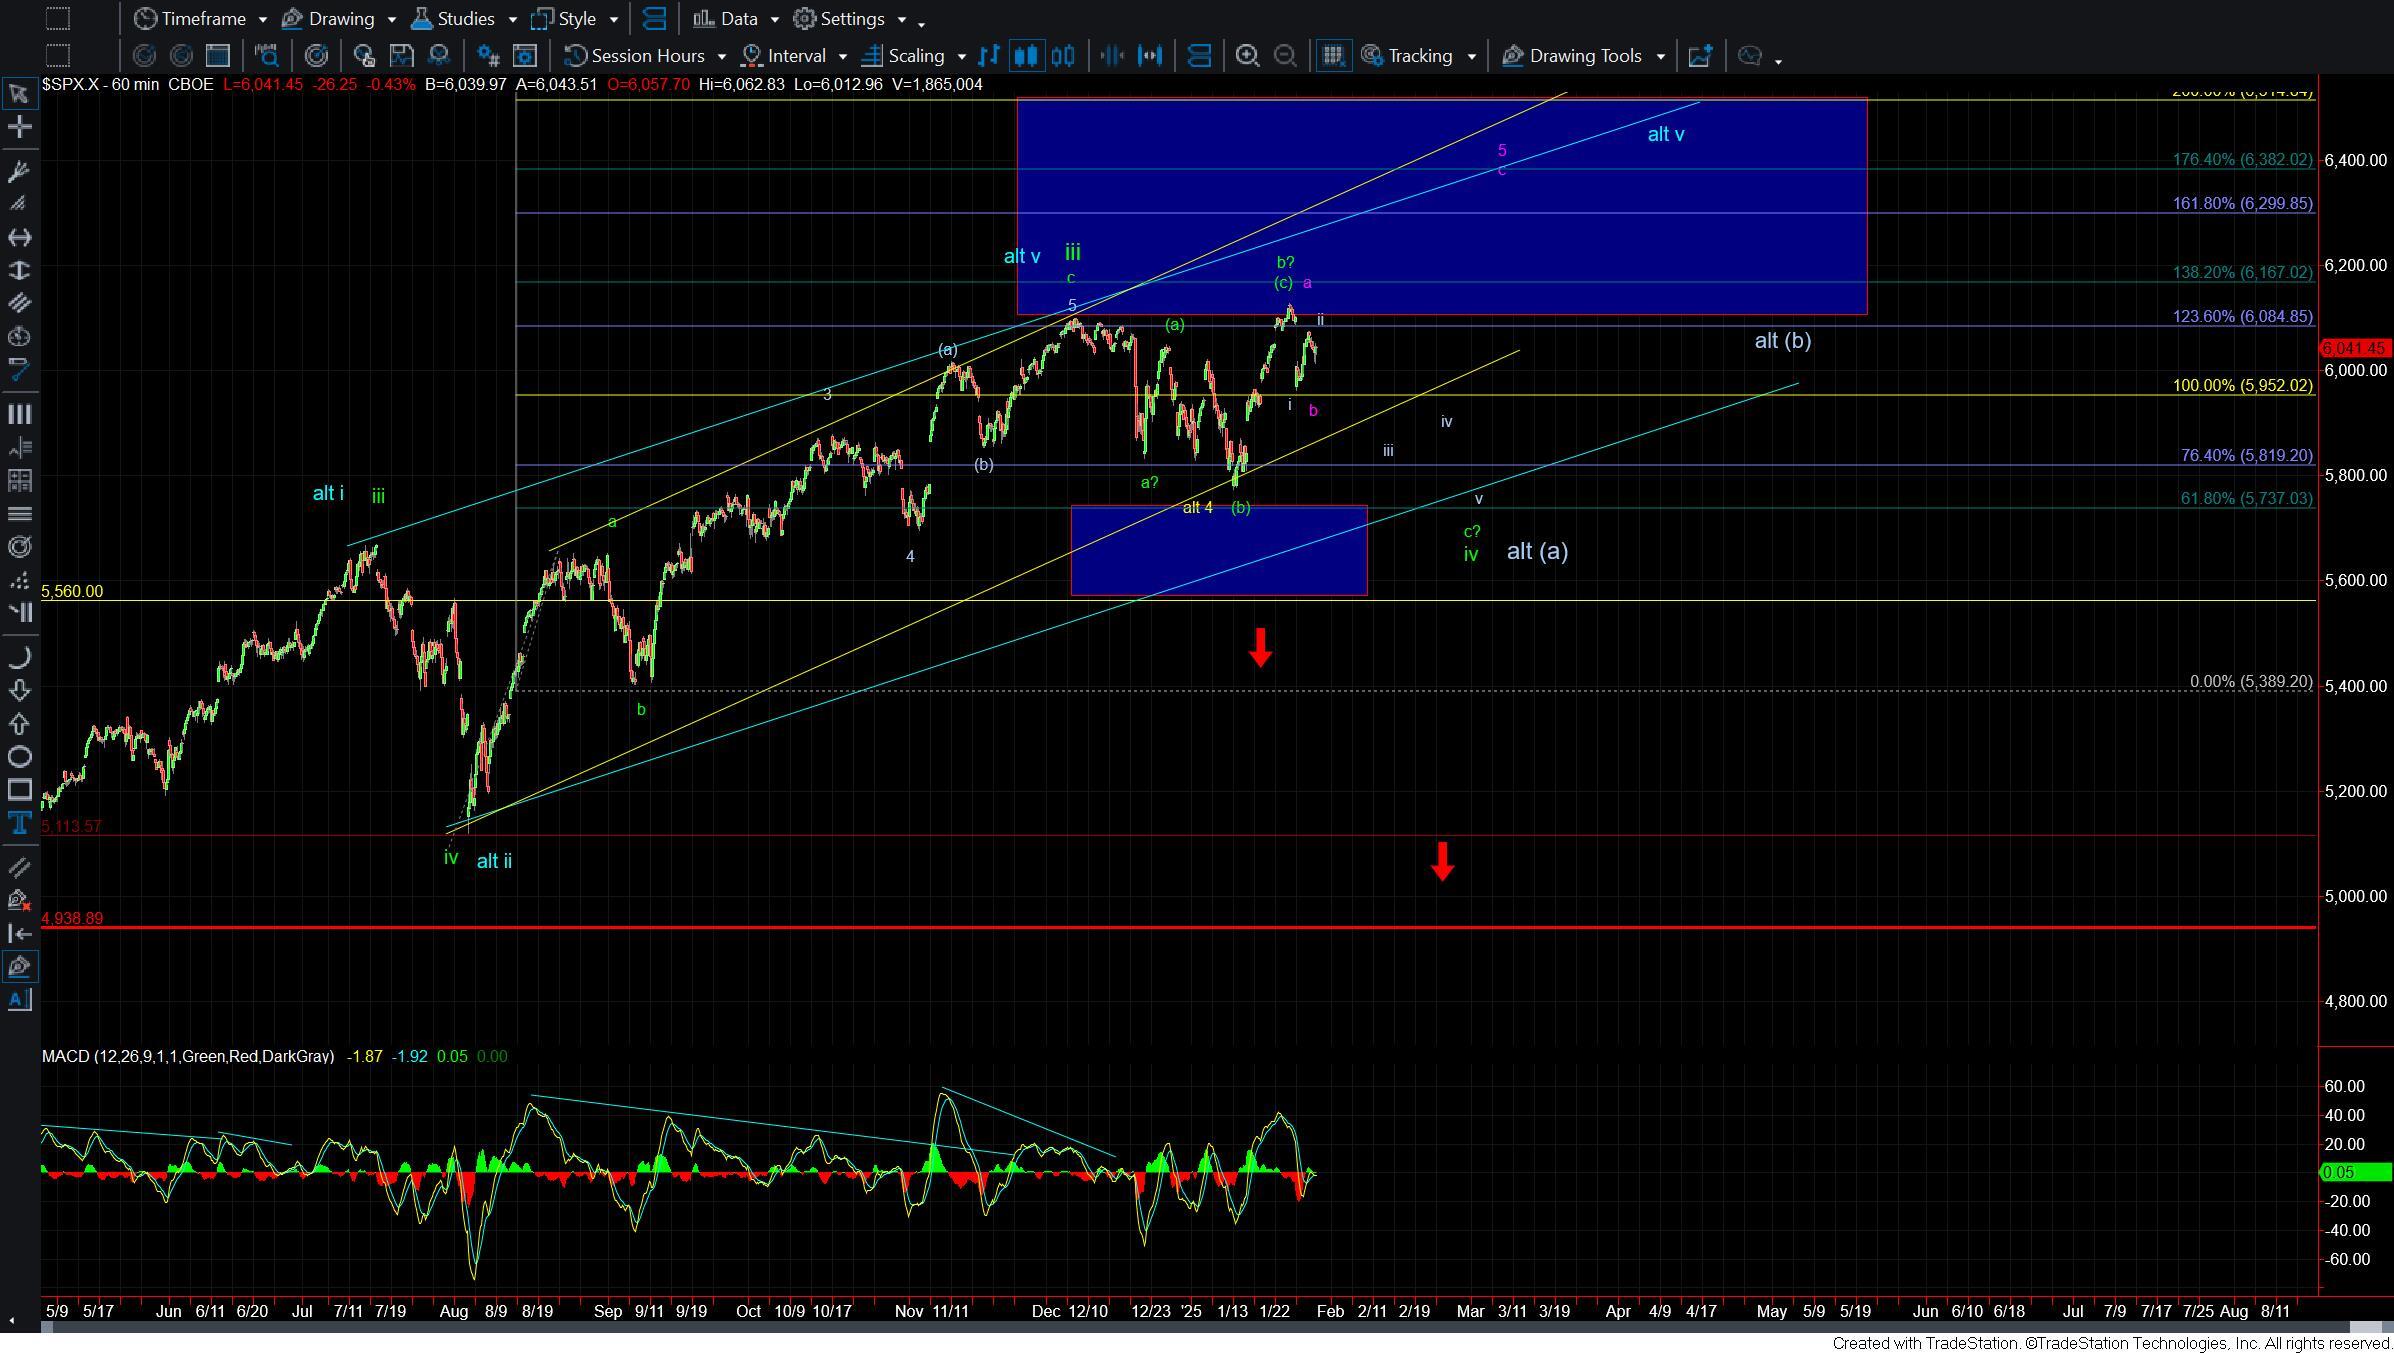This screenshot has width=2394, height=1353.
Task: Expand Session Hours dropdown
Action: tap(724, 56)
